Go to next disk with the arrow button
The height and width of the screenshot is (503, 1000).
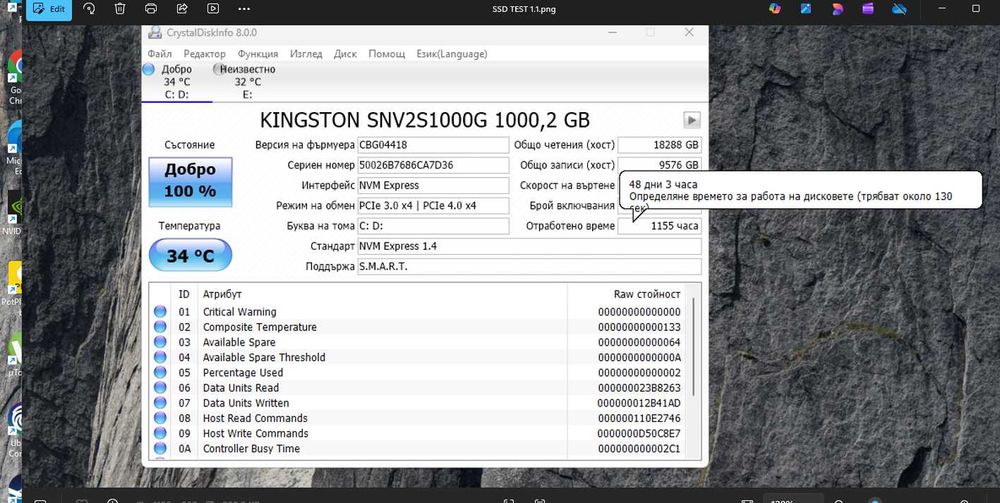pos(691,120)
